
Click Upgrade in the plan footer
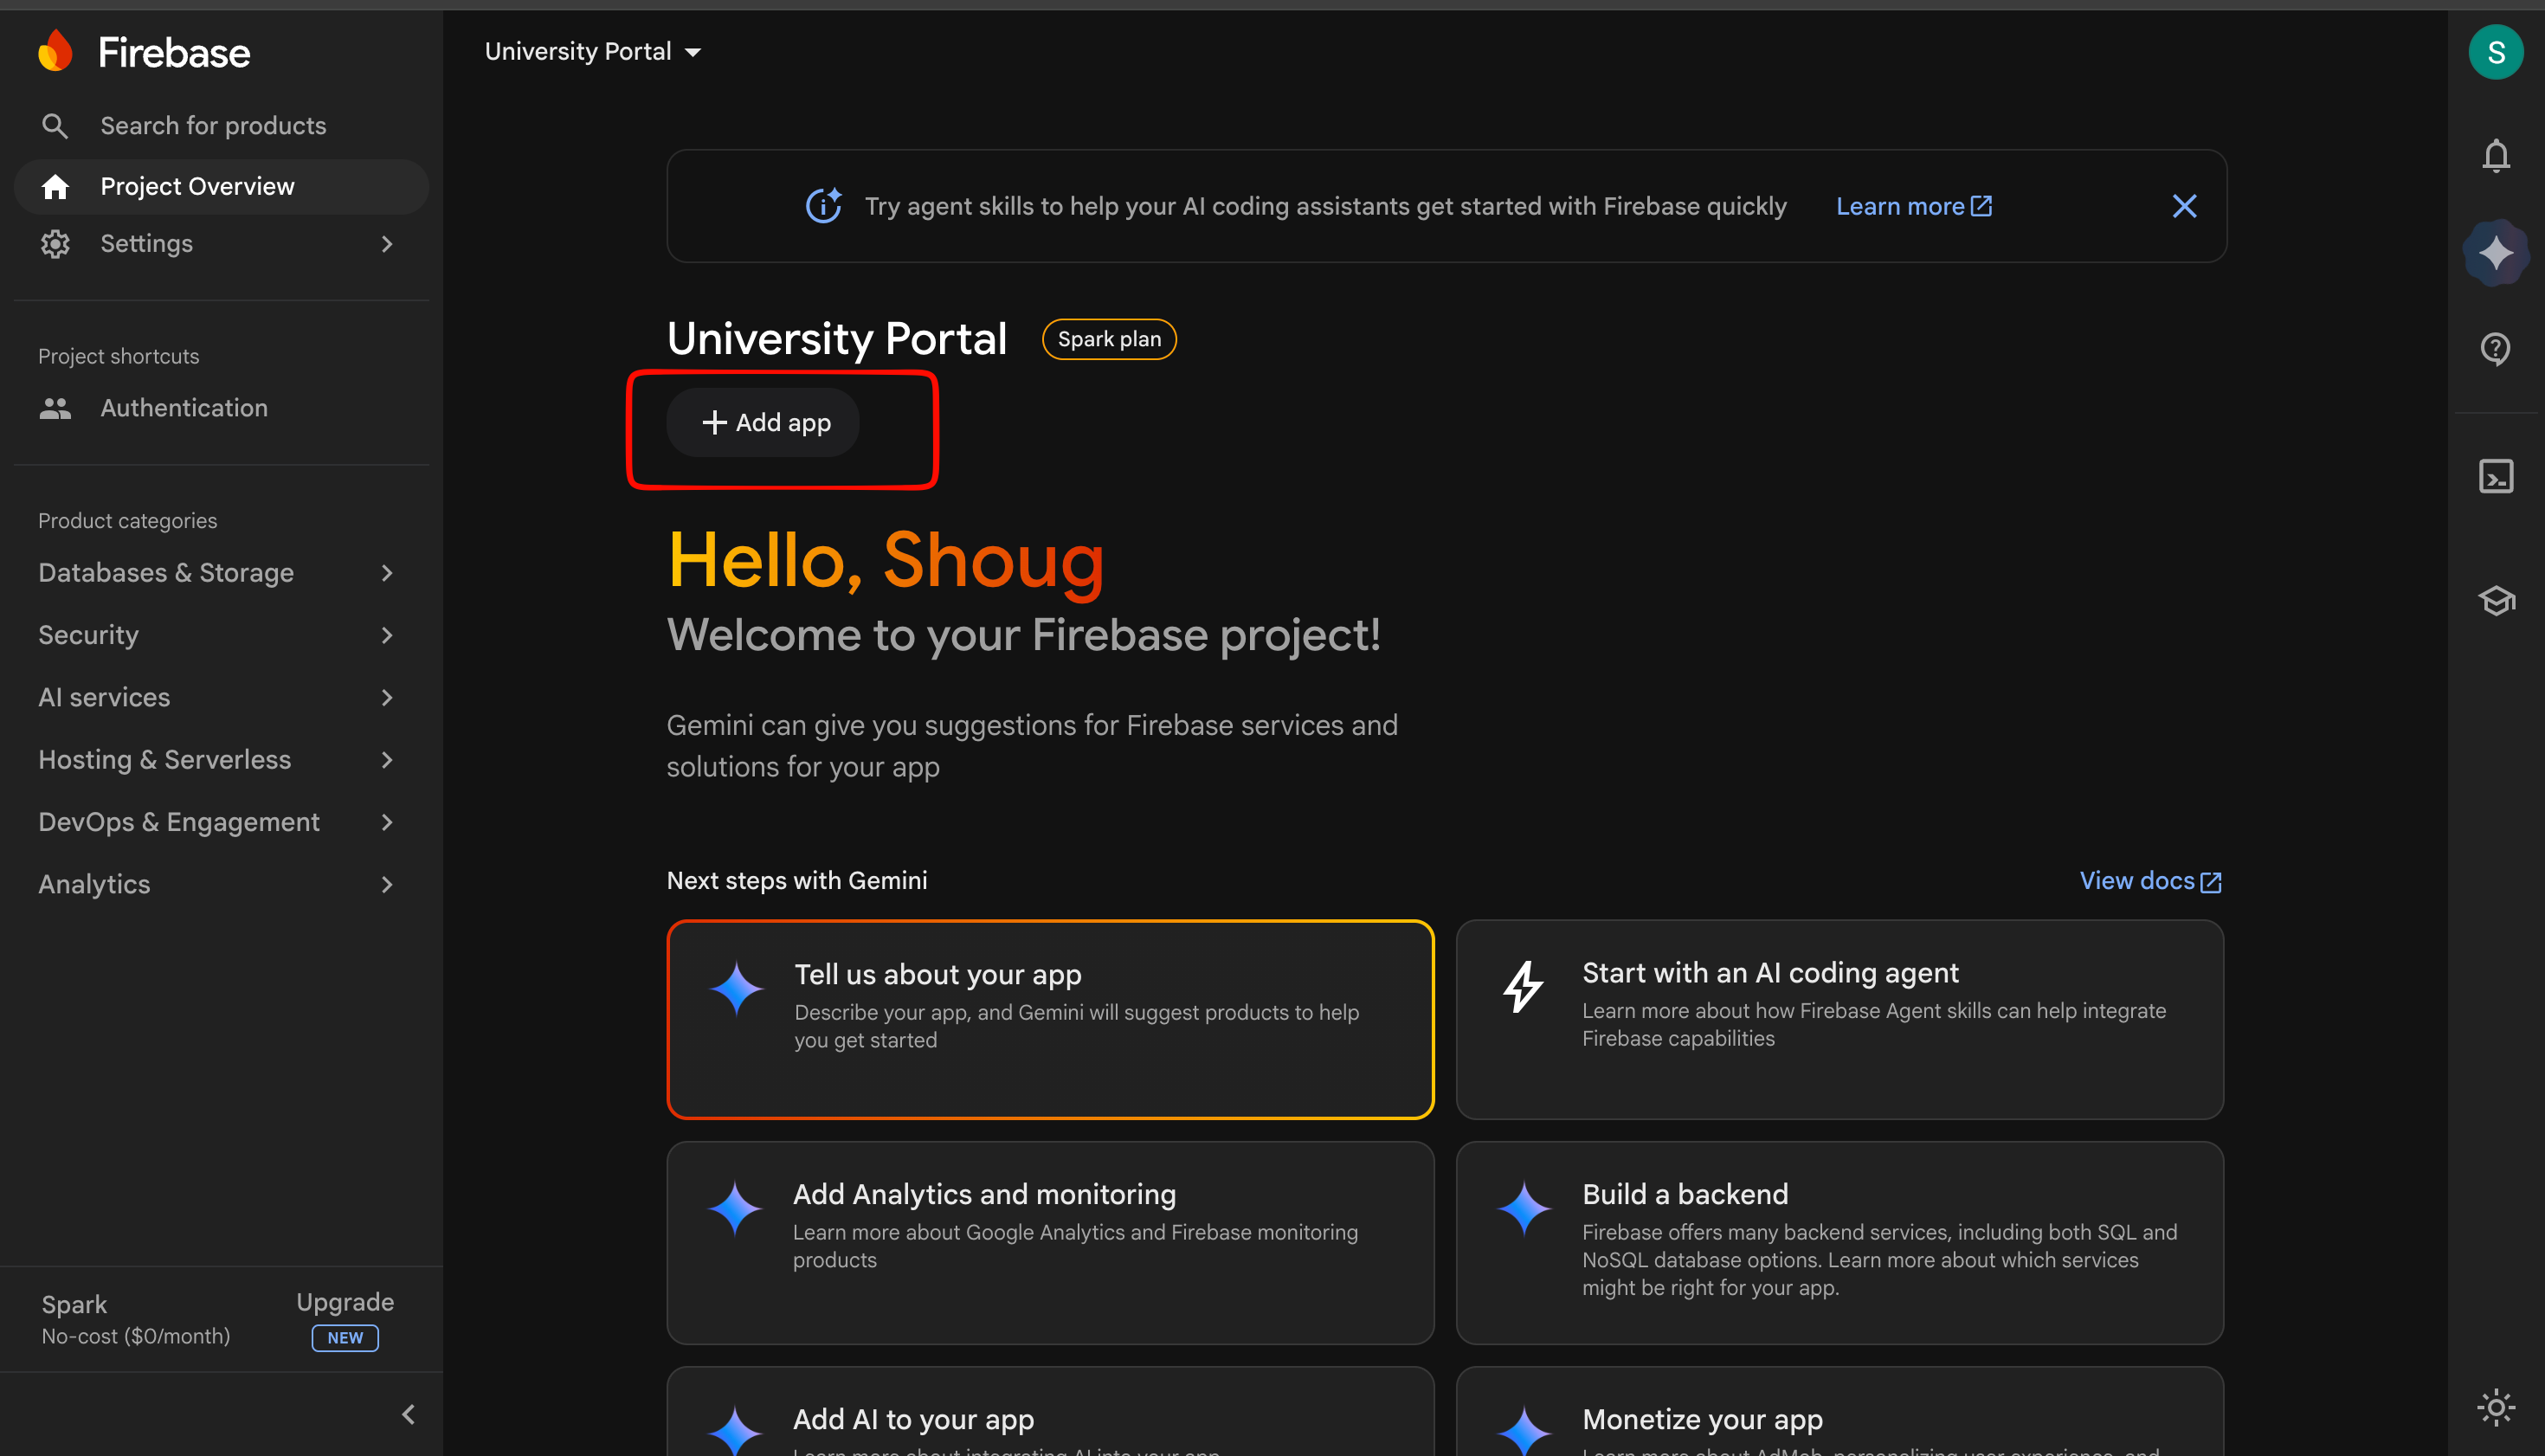pos(345,1302)
